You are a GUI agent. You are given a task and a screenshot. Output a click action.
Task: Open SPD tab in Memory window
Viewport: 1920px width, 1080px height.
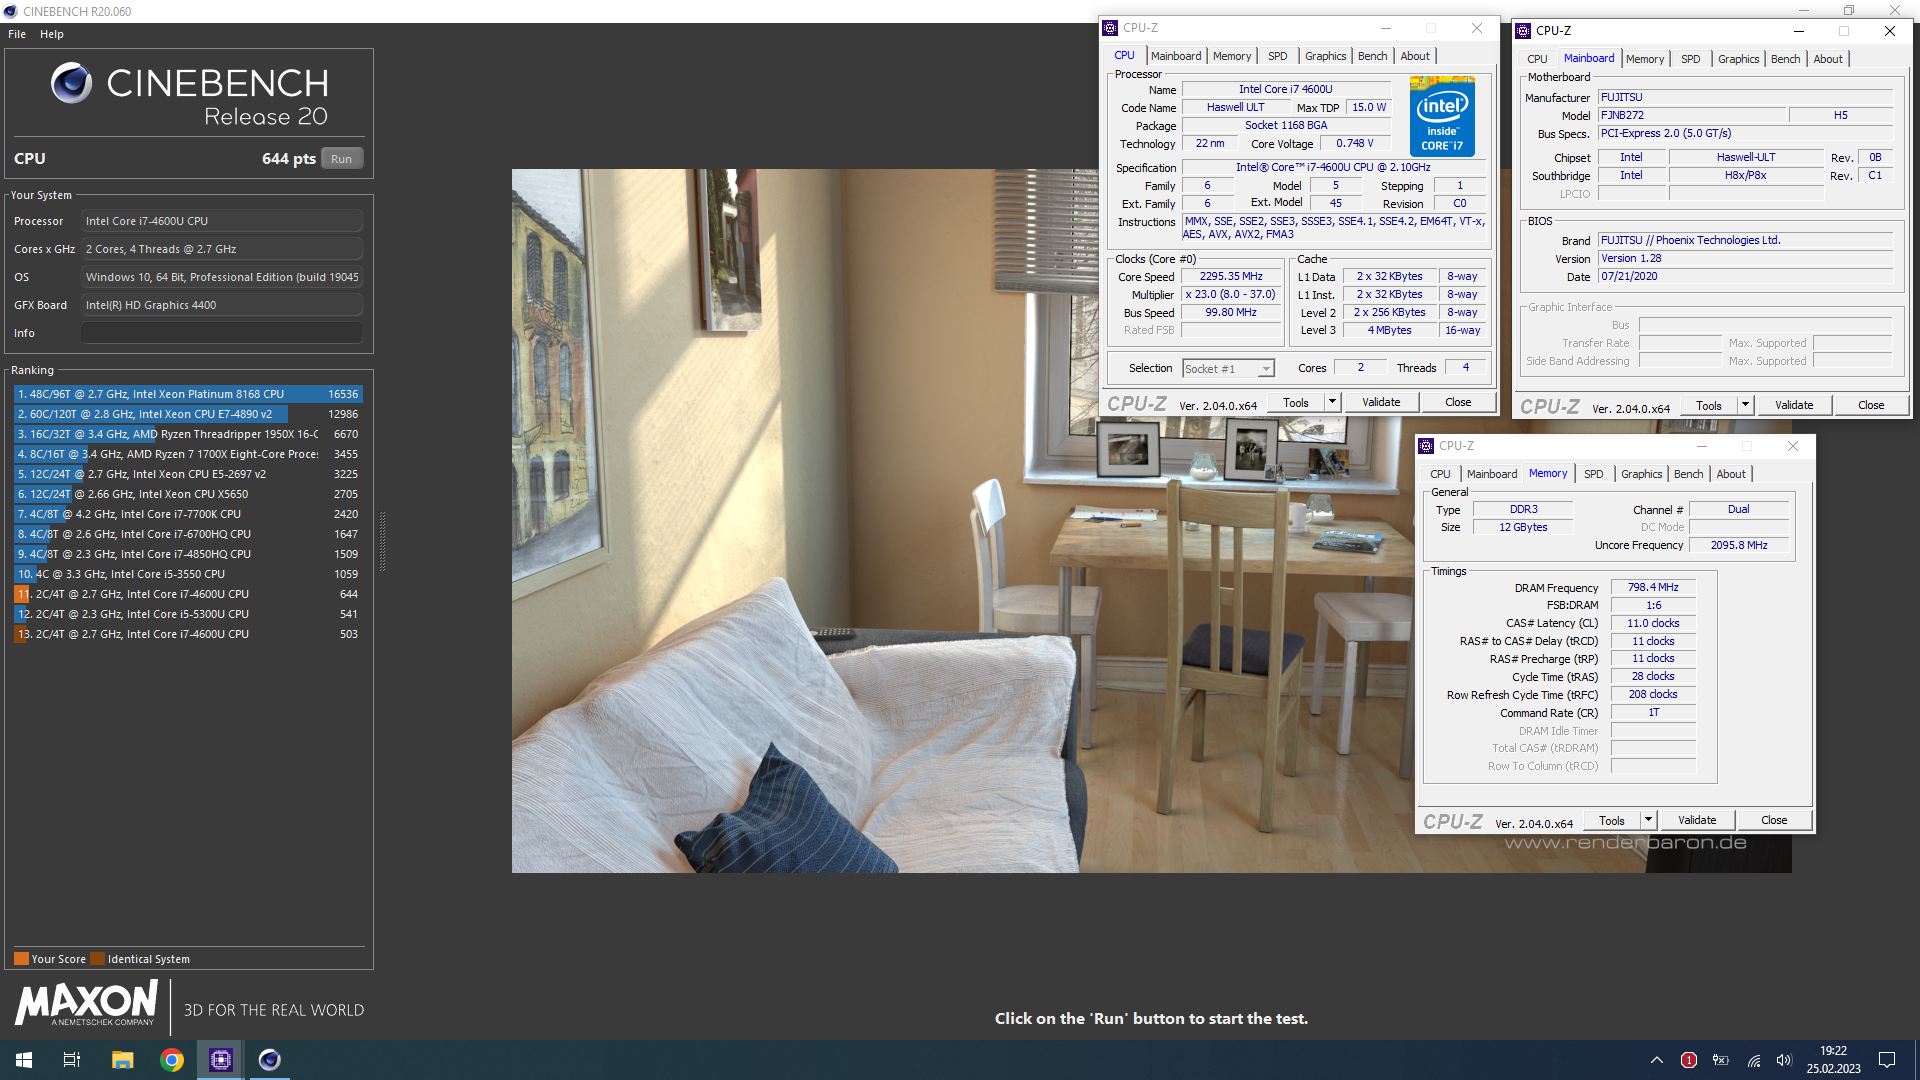point(1594,474)
